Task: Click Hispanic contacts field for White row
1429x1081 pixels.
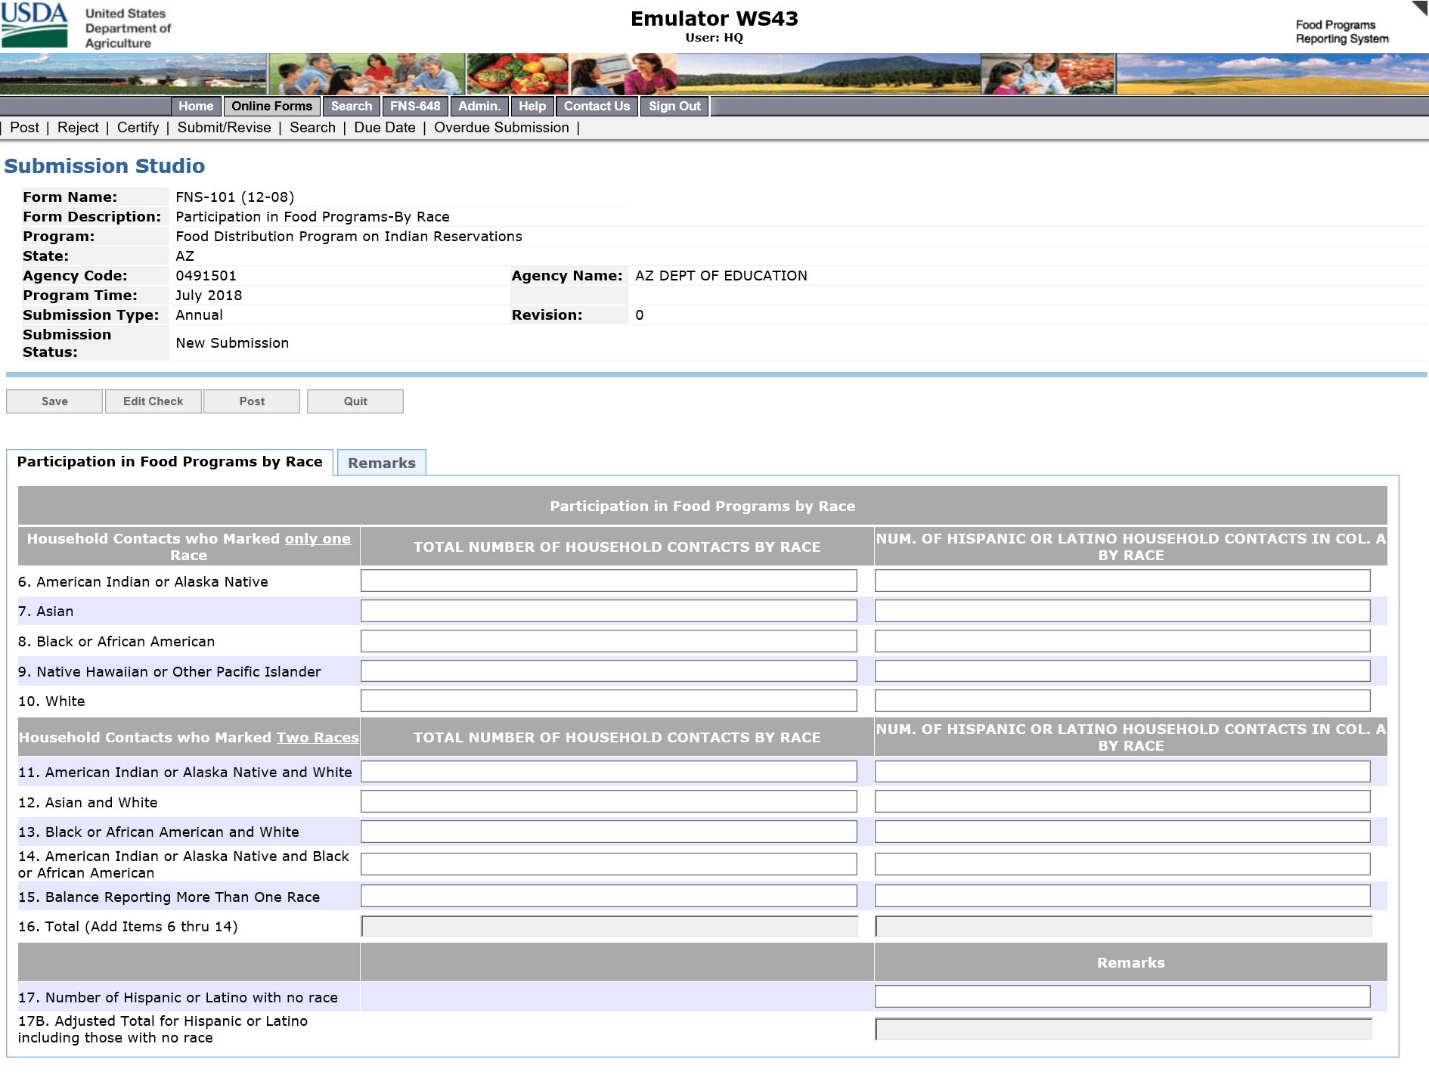Action: (1122, 701)
